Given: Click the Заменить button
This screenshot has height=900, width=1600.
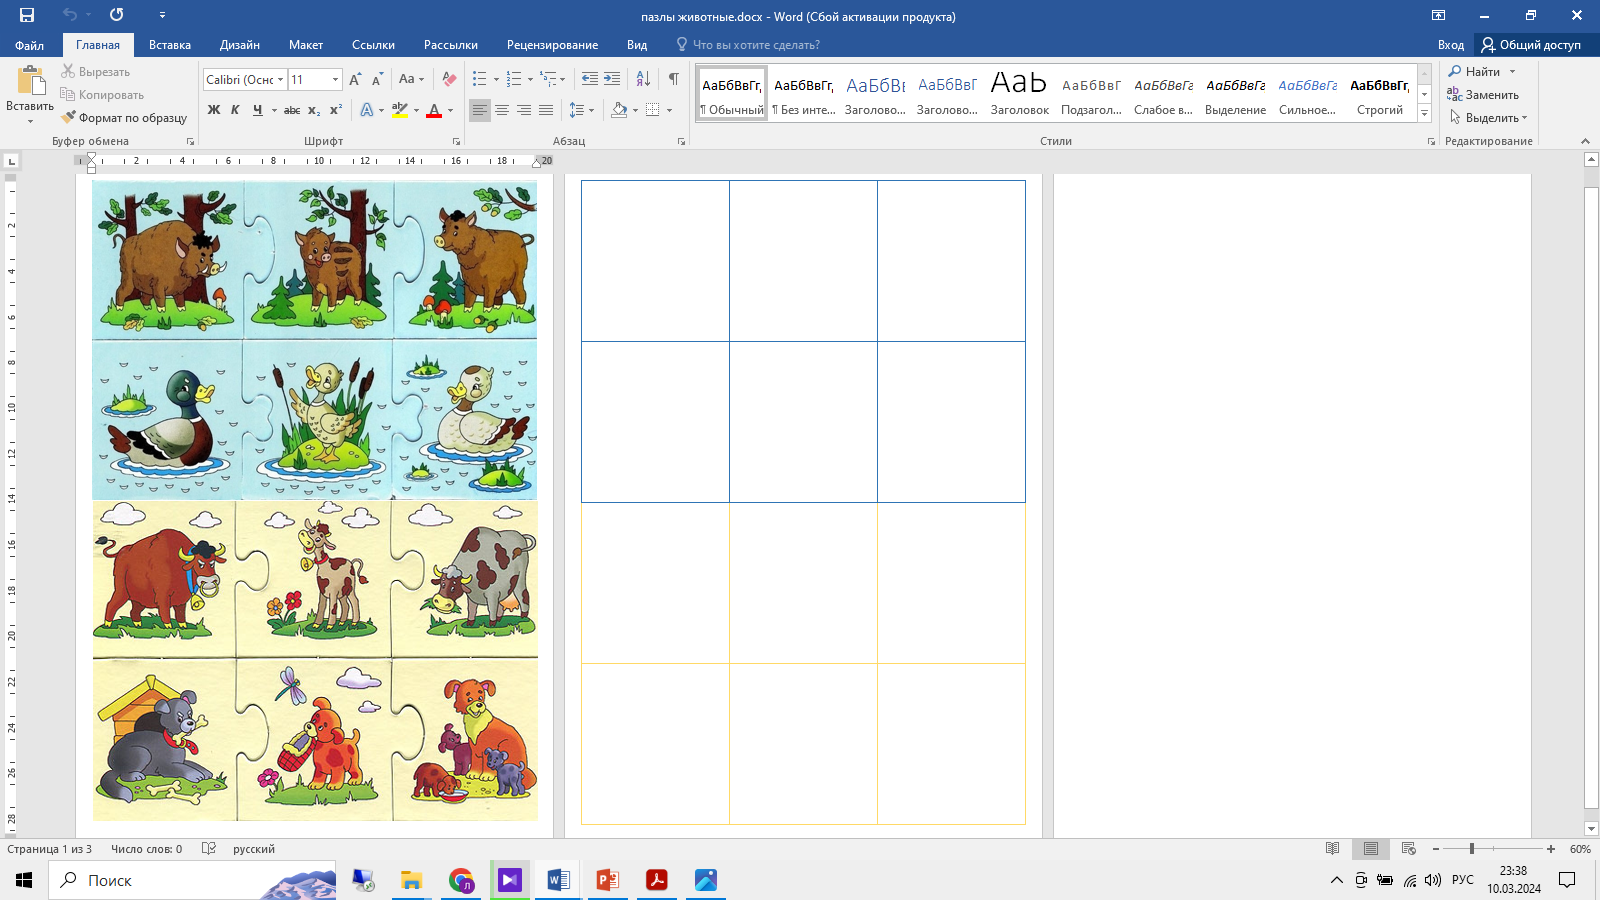Looking at the screenshot, I should click(x=1483, y=95).
